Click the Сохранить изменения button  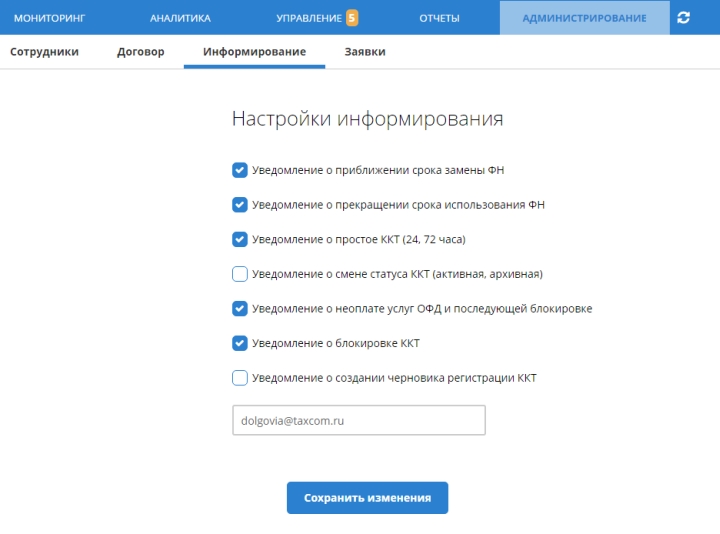[367, 498]
